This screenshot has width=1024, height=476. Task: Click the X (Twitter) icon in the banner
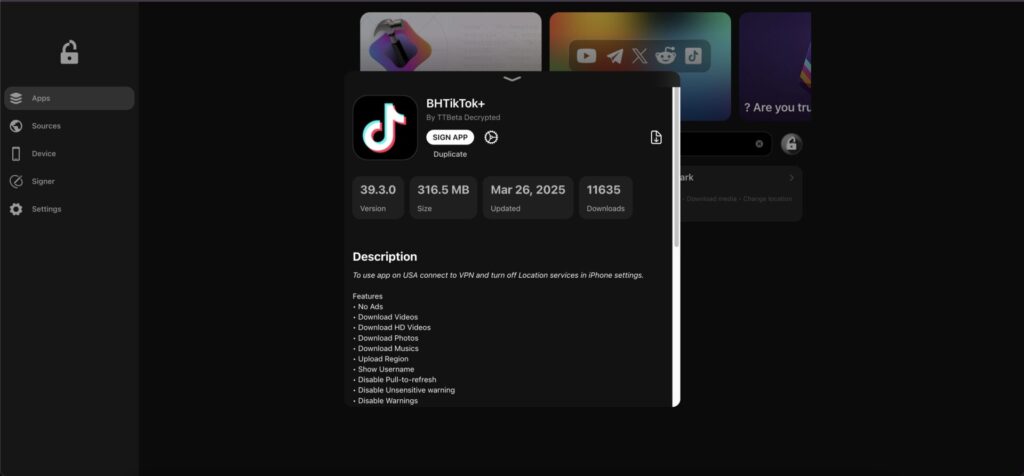[640, 56]
